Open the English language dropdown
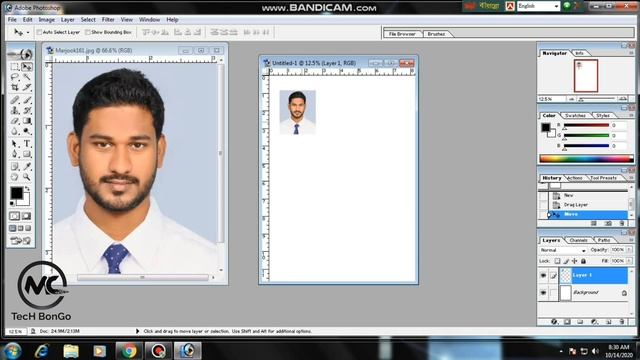 [538, 6]
